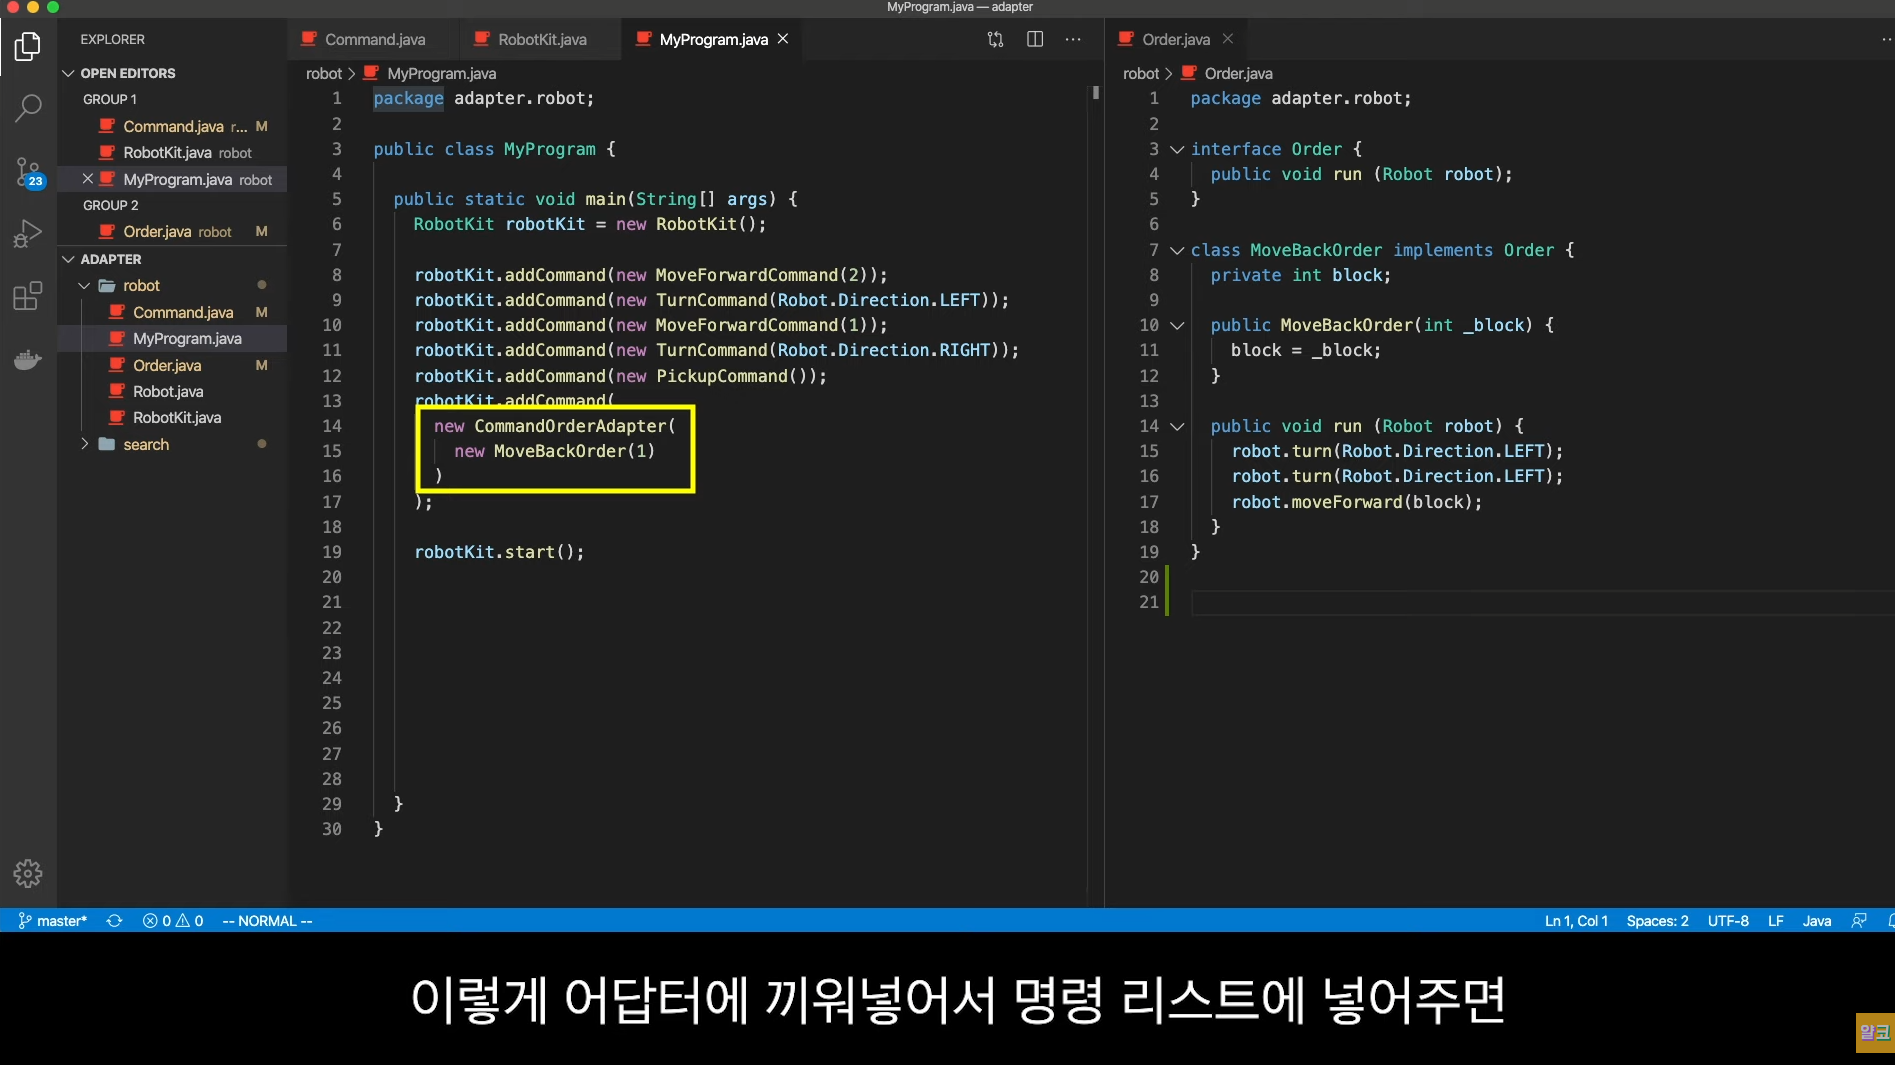Open Robot.java from the explorer tree
The height and width of the screenshot is (1065, 1895).
click(168, 391)
